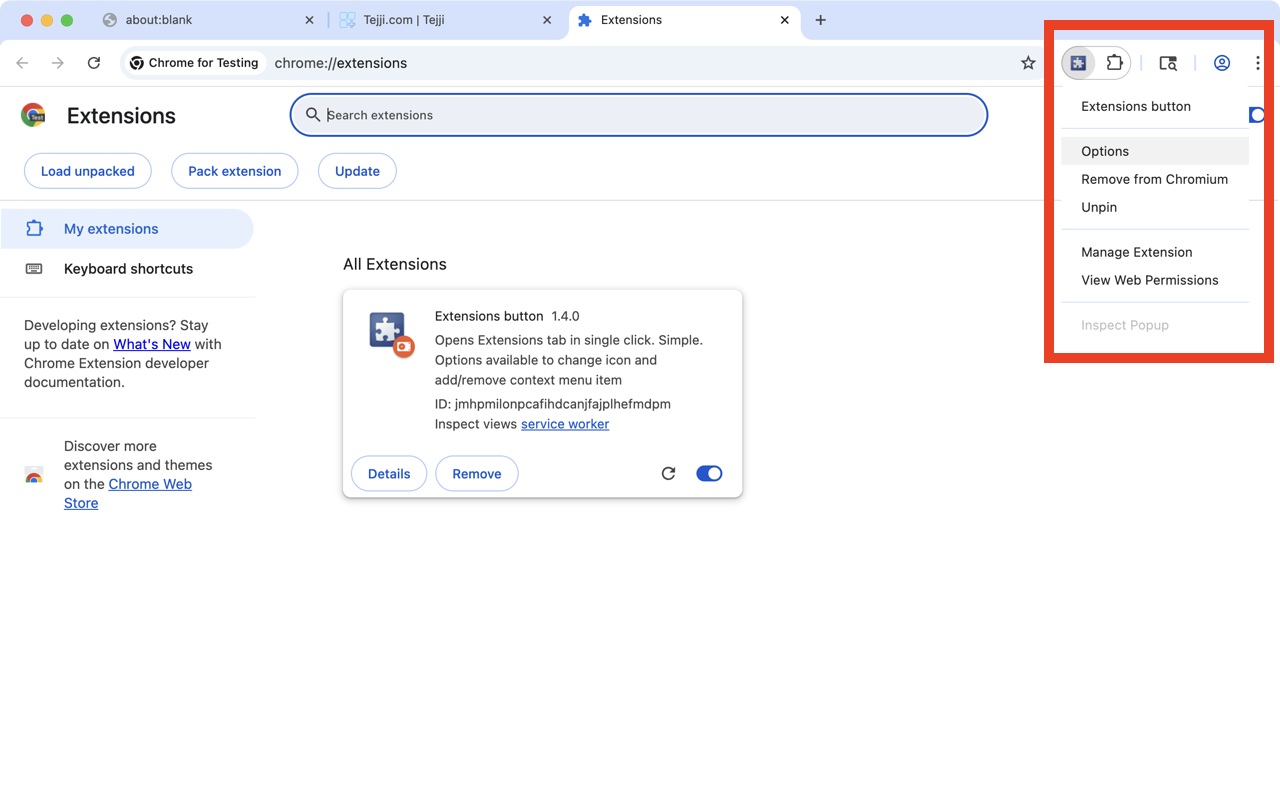Image resolution: width=1280 pixels, height=800 pixels.
Task: Reload the current page
Action: [x=93, y=62]
